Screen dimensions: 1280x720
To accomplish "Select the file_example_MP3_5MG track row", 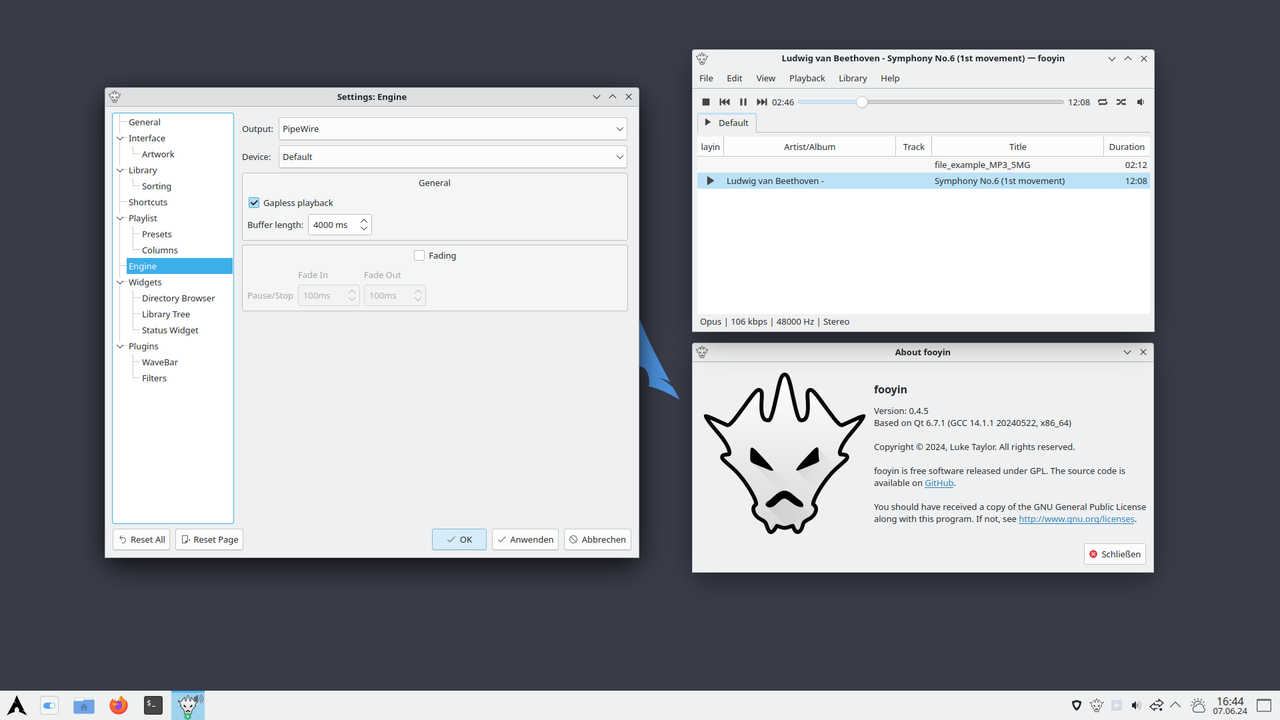I will click(923, 164).
